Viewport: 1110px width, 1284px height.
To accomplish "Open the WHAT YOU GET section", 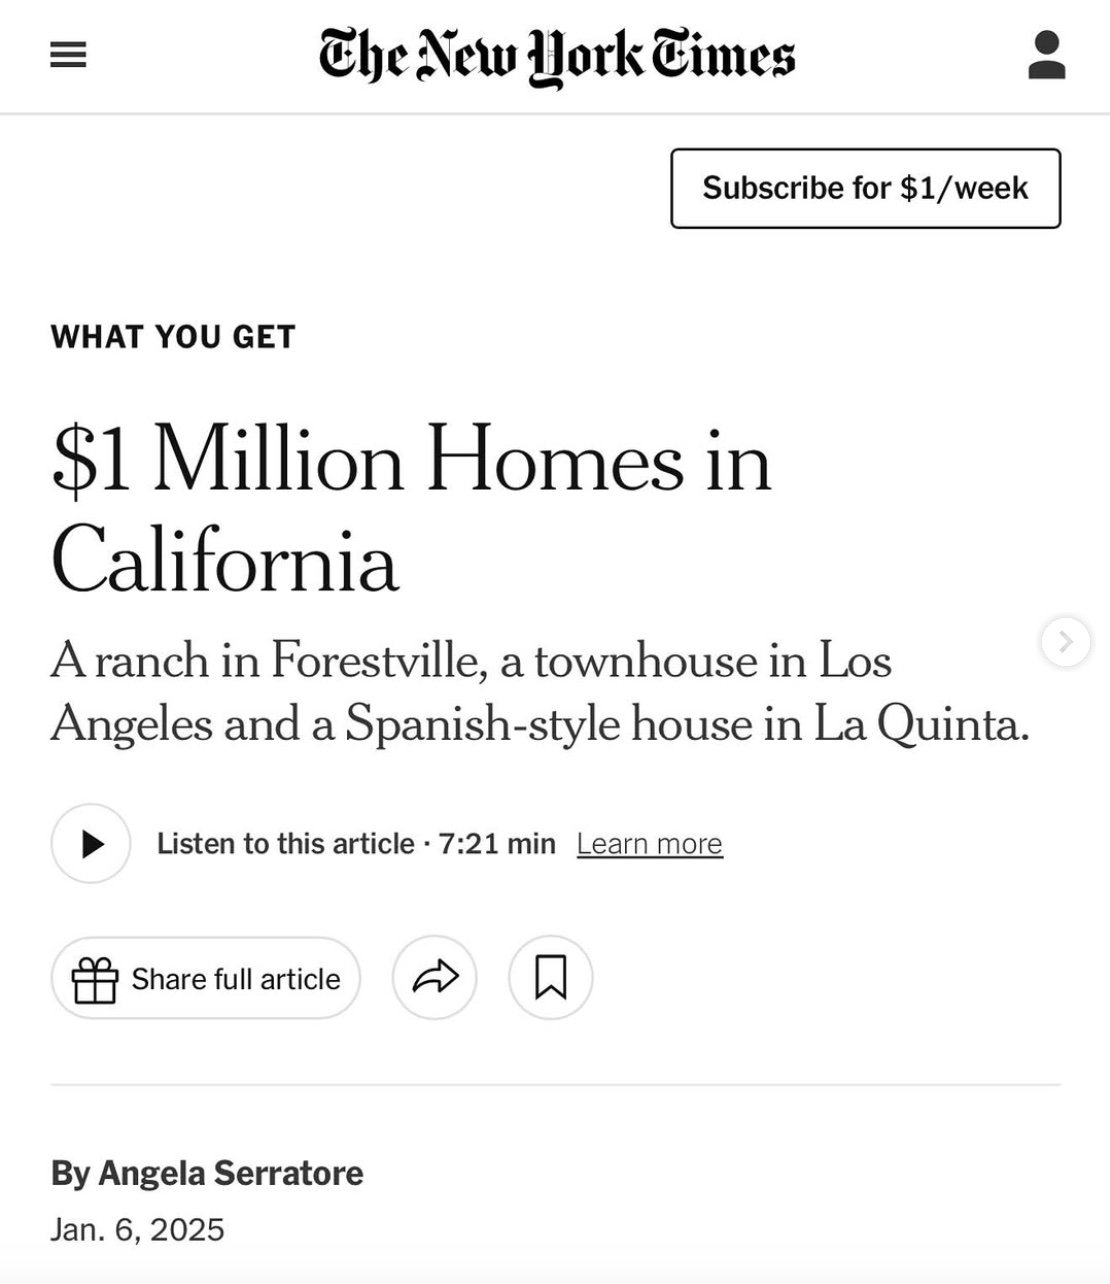I will [173, 337].
